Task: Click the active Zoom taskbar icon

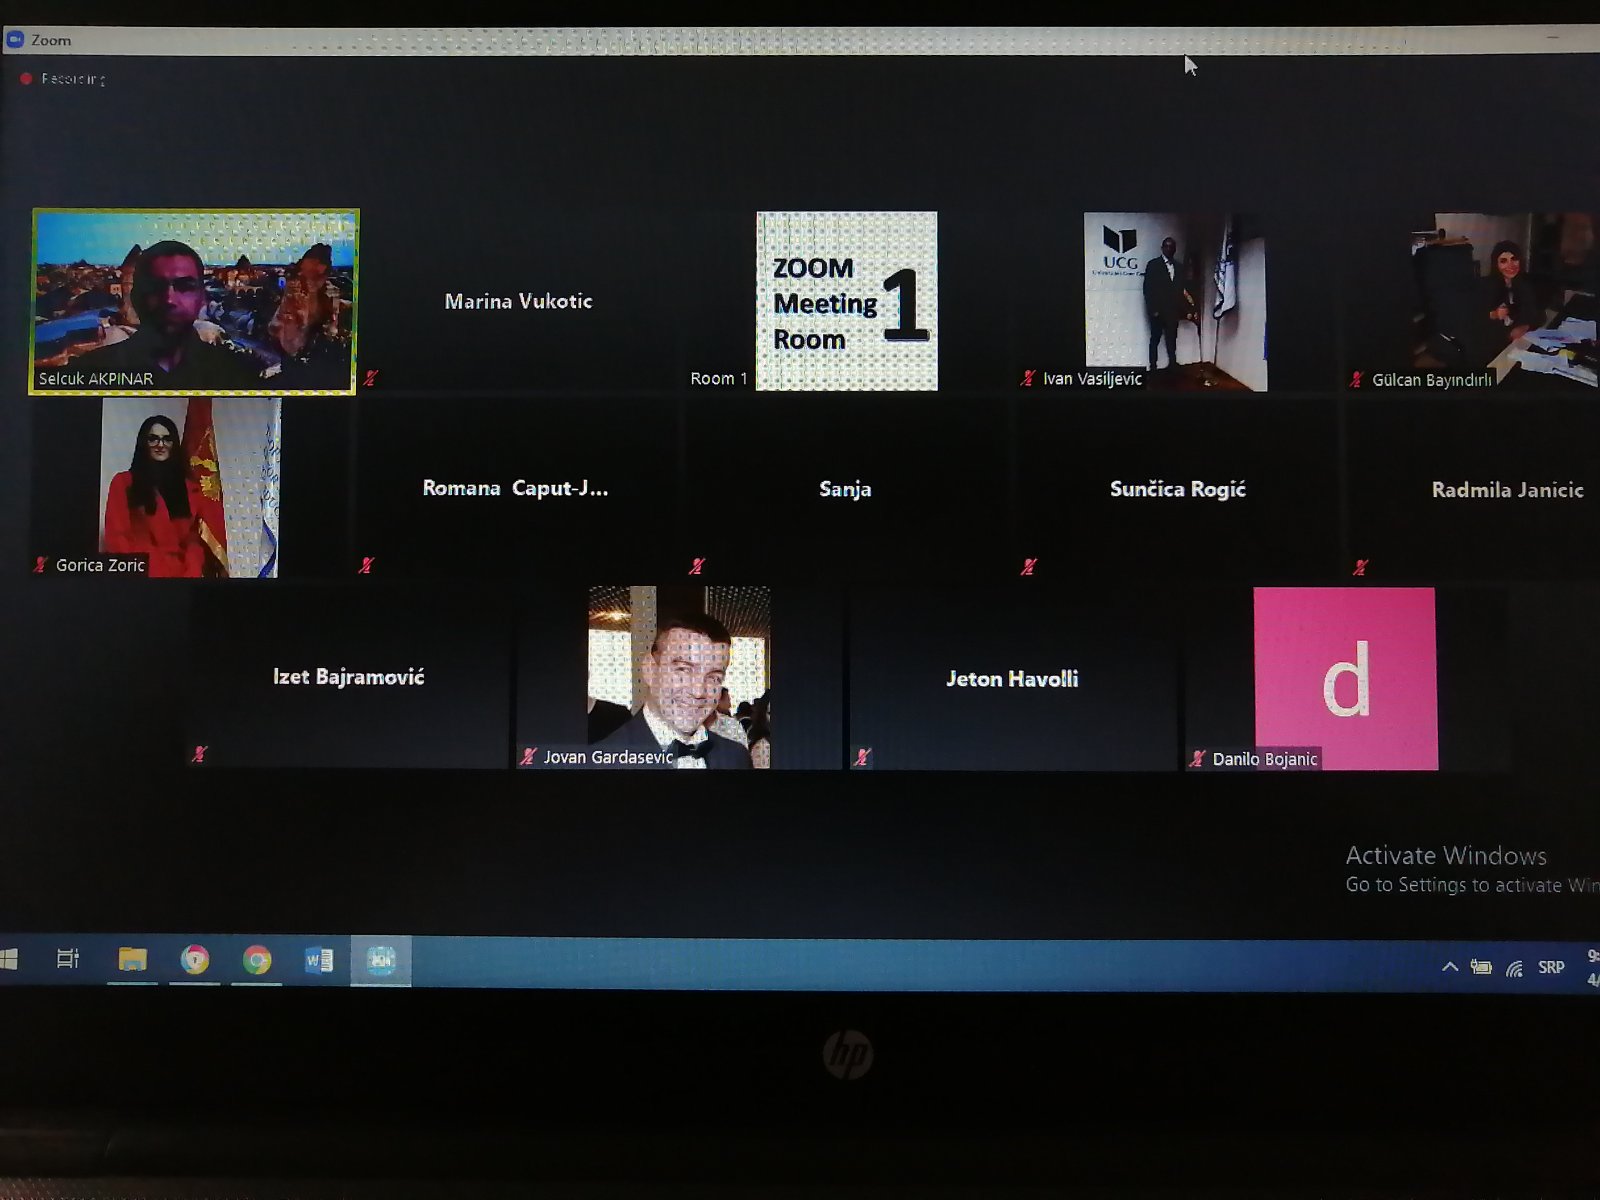Action: (381, 961)
